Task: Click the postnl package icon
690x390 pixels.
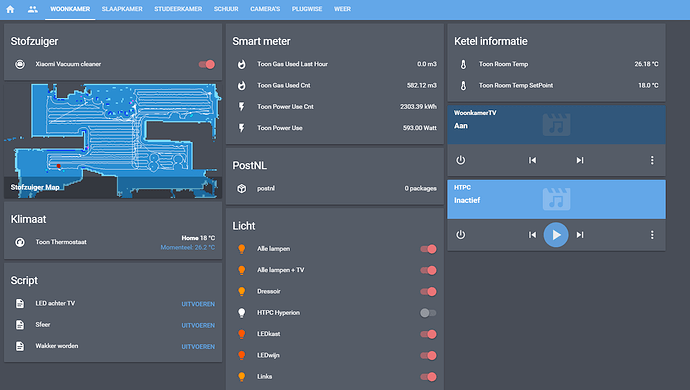Action: pos(242,188)
